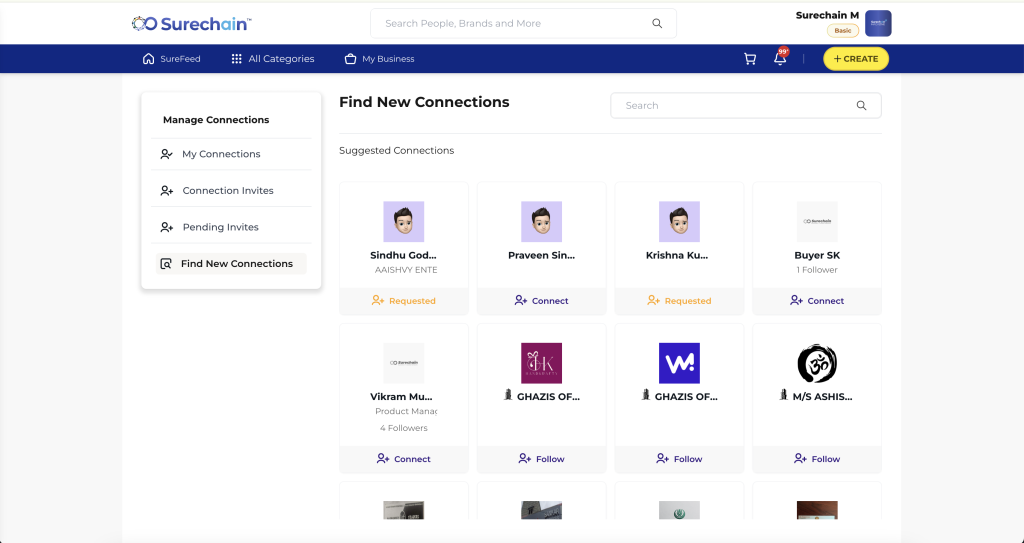Click the name Praveen Sin...

click(541, 255)
